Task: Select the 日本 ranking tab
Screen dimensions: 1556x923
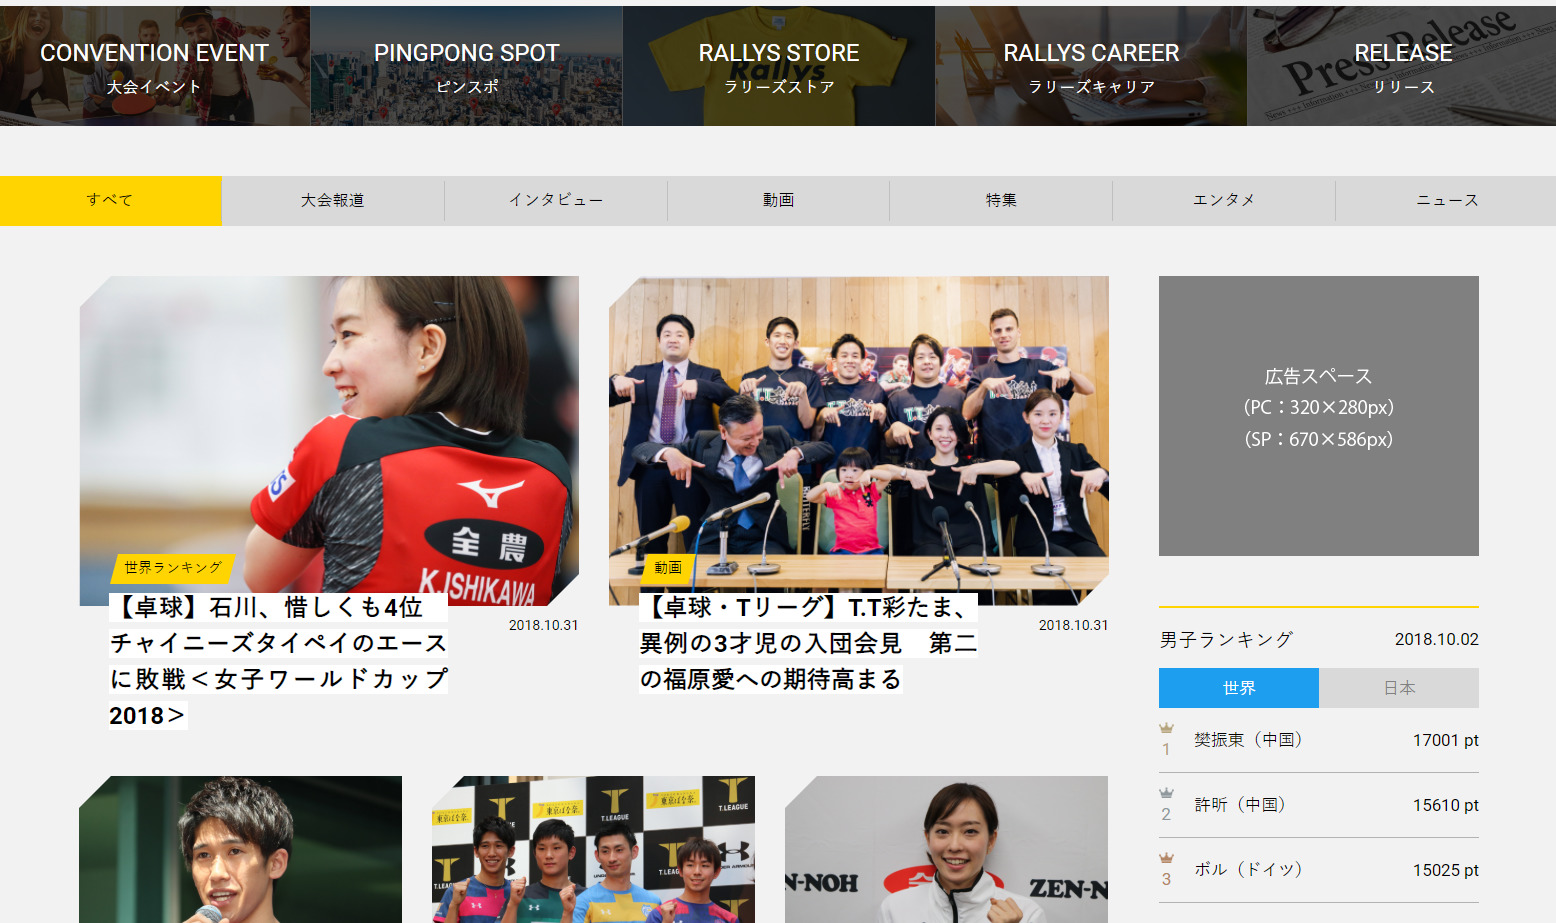Action: pyautogui.click(x=1399, y=688)
